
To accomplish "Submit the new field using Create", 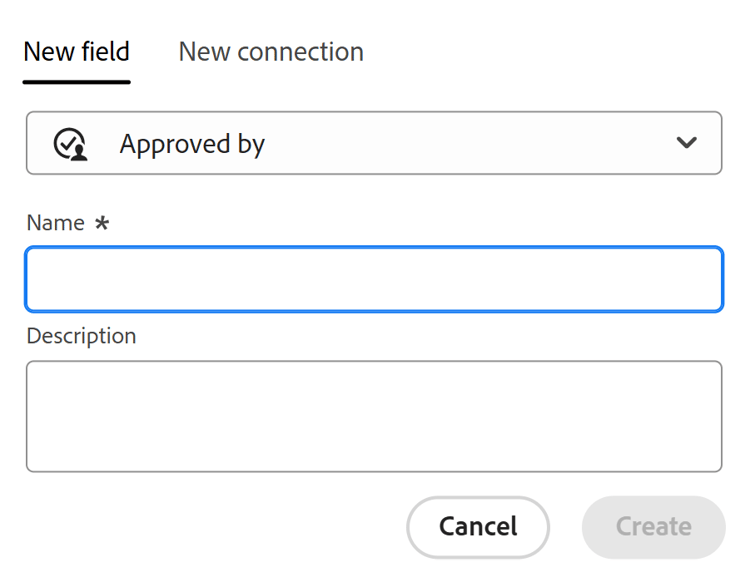I will pyautogui.click(x=653, y=526).
